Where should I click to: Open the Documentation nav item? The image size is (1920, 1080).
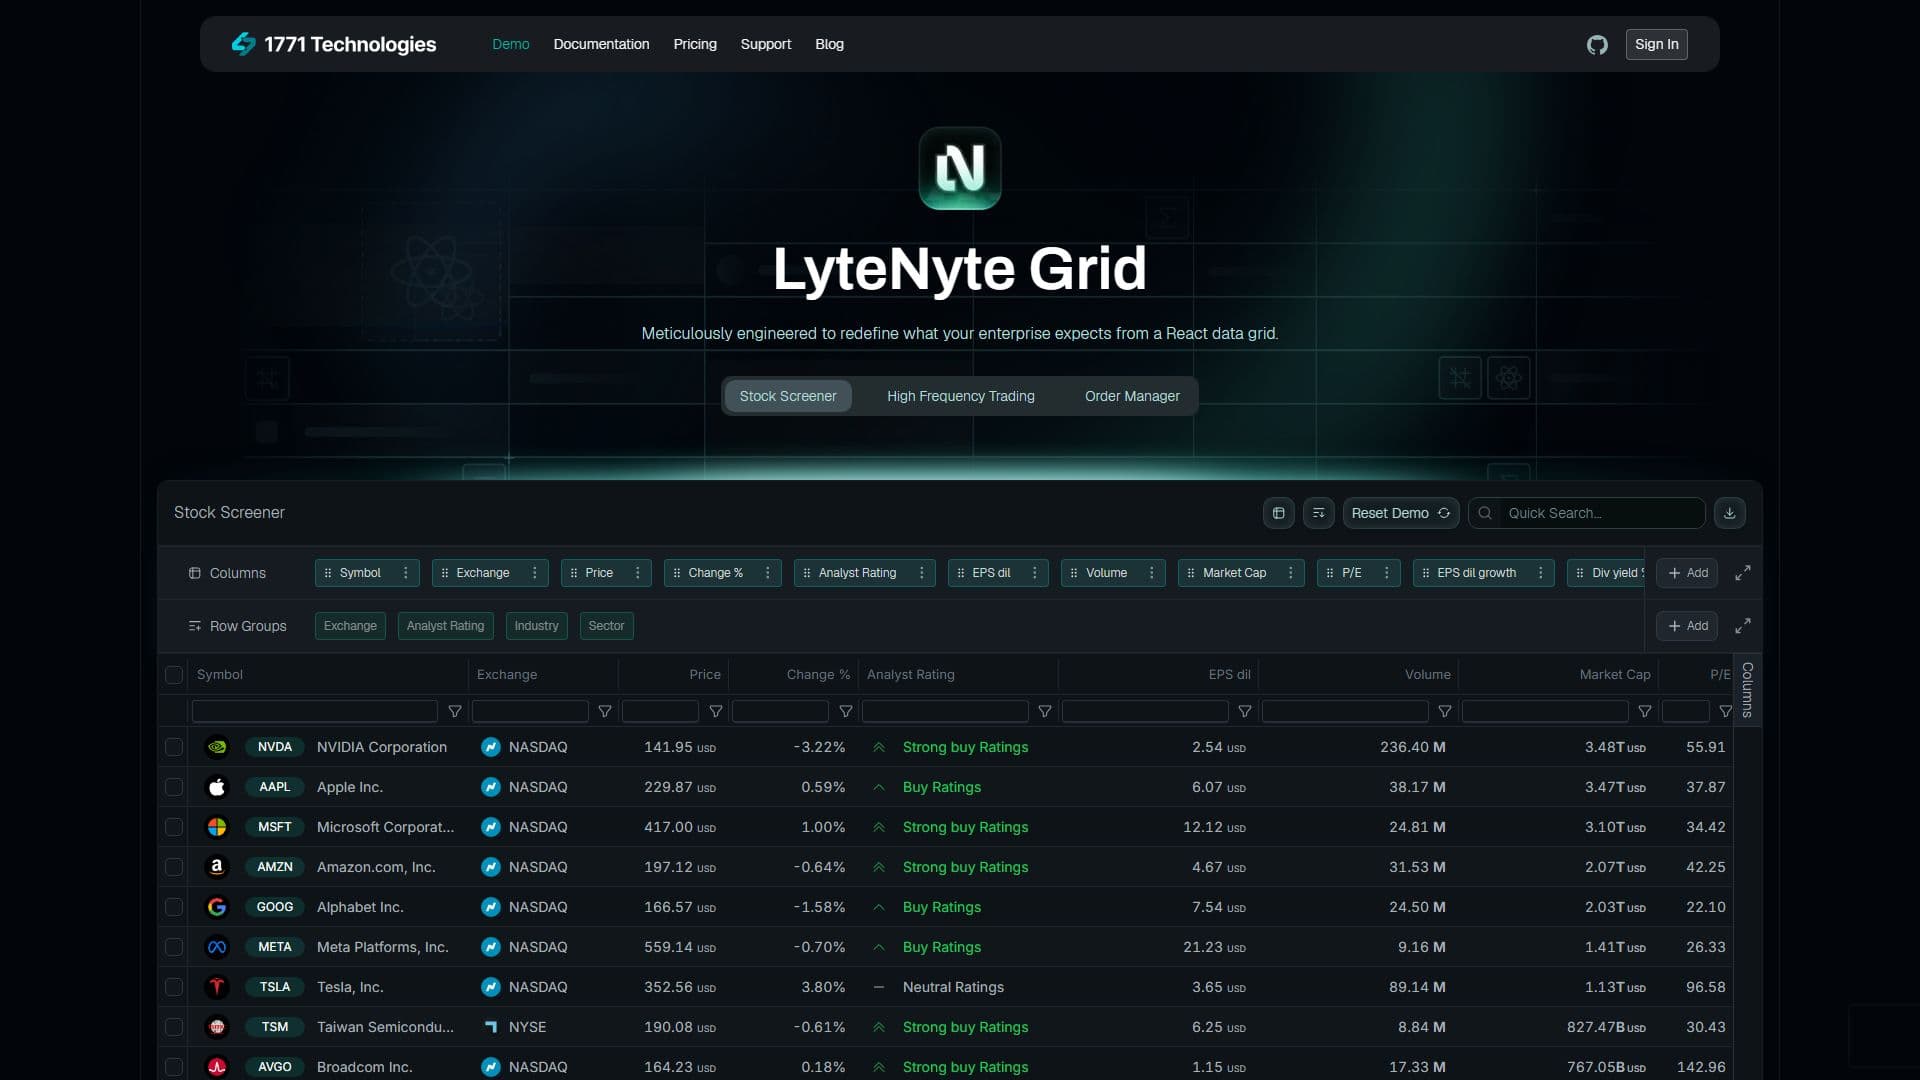601,44
